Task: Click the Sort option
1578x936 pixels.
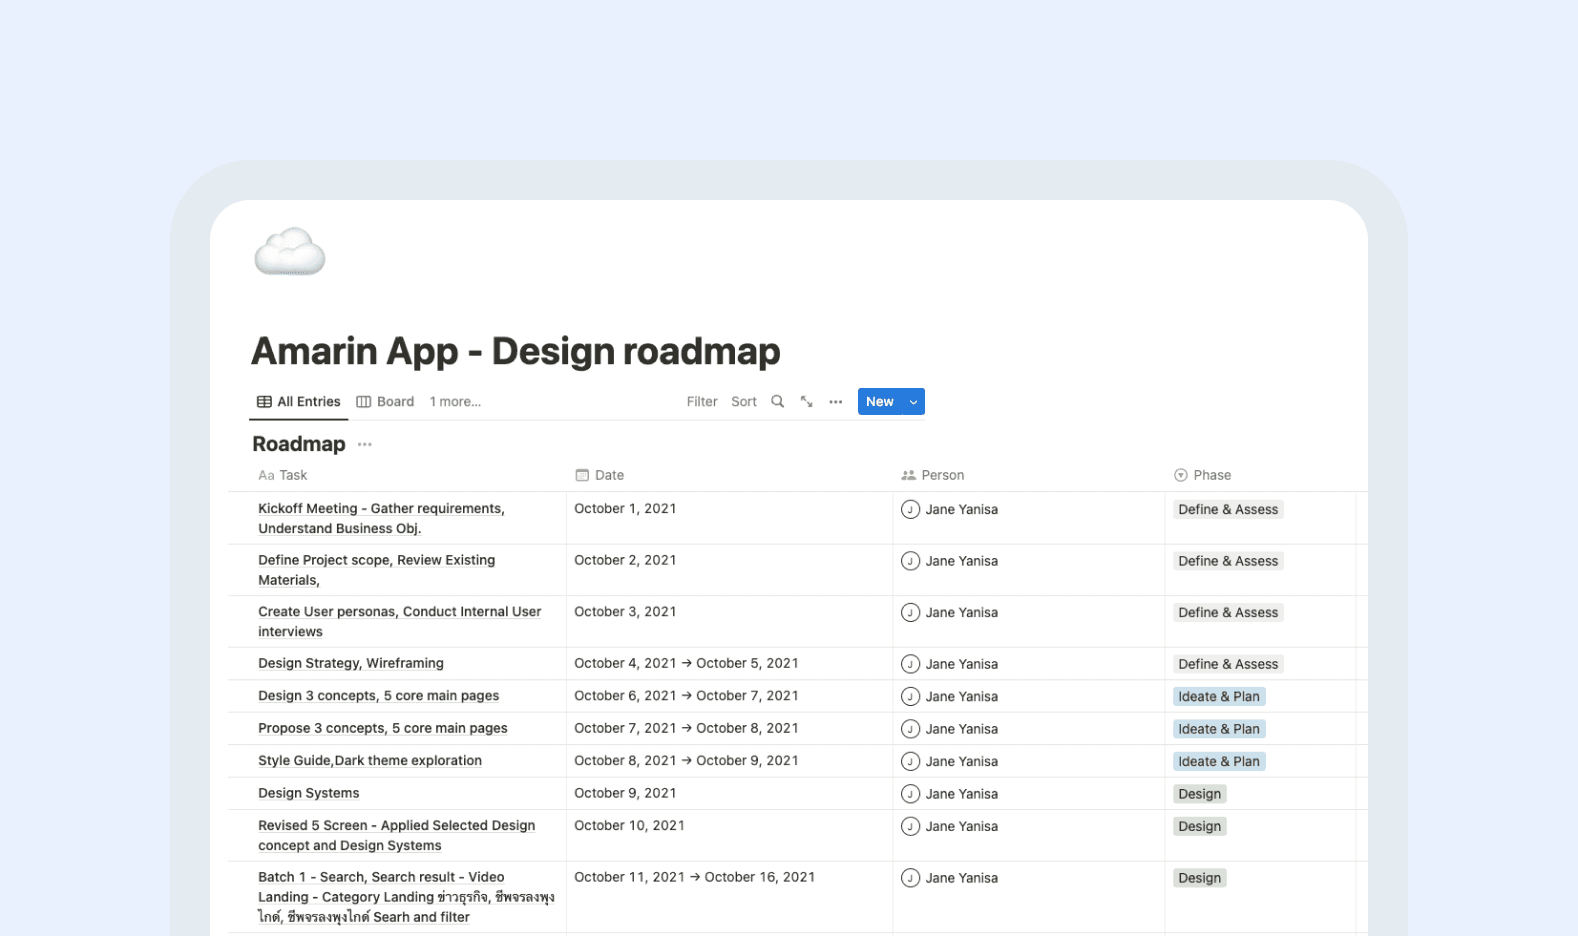Action: click(x=744, y=402)
